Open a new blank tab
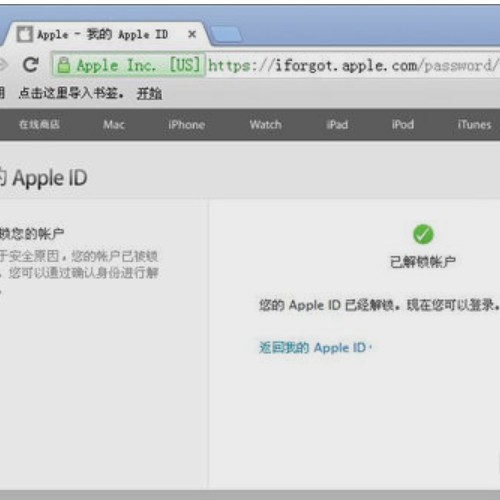Viewport: 500px width, 500px height. pos(227,35)
